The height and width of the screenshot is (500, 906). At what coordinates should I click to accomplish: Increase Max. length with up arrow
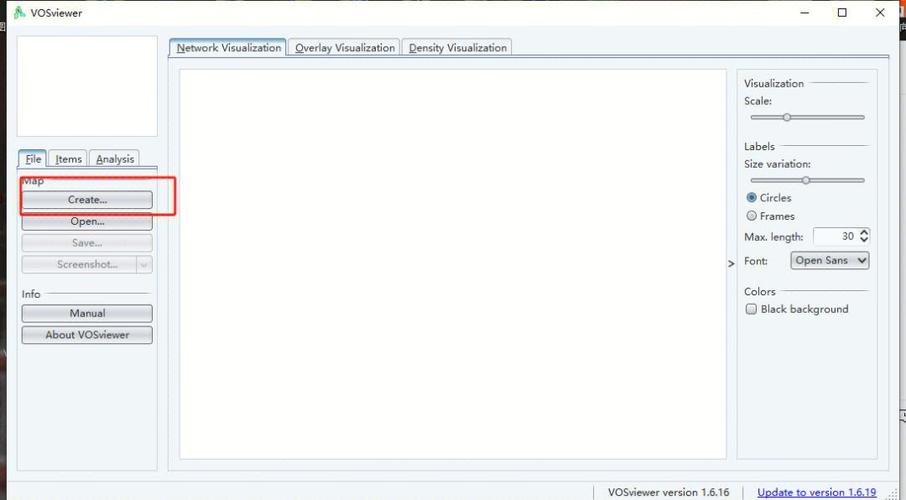864,232
